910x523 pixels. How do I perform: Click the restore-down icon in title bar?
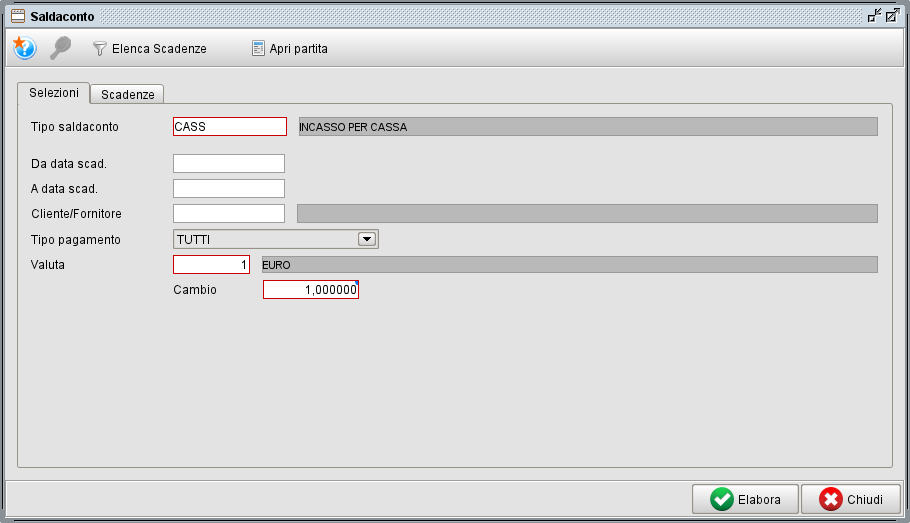[x=875, y=16]
